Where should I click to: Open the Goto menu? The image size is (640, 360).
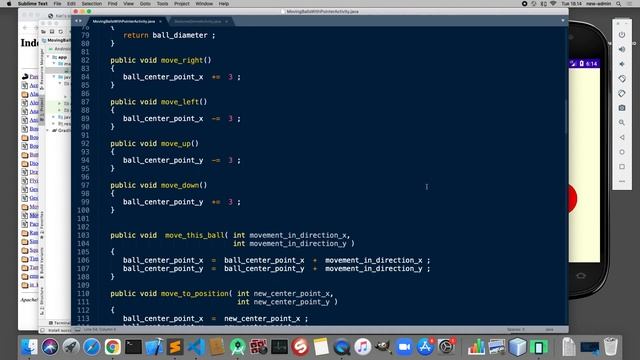145,4
